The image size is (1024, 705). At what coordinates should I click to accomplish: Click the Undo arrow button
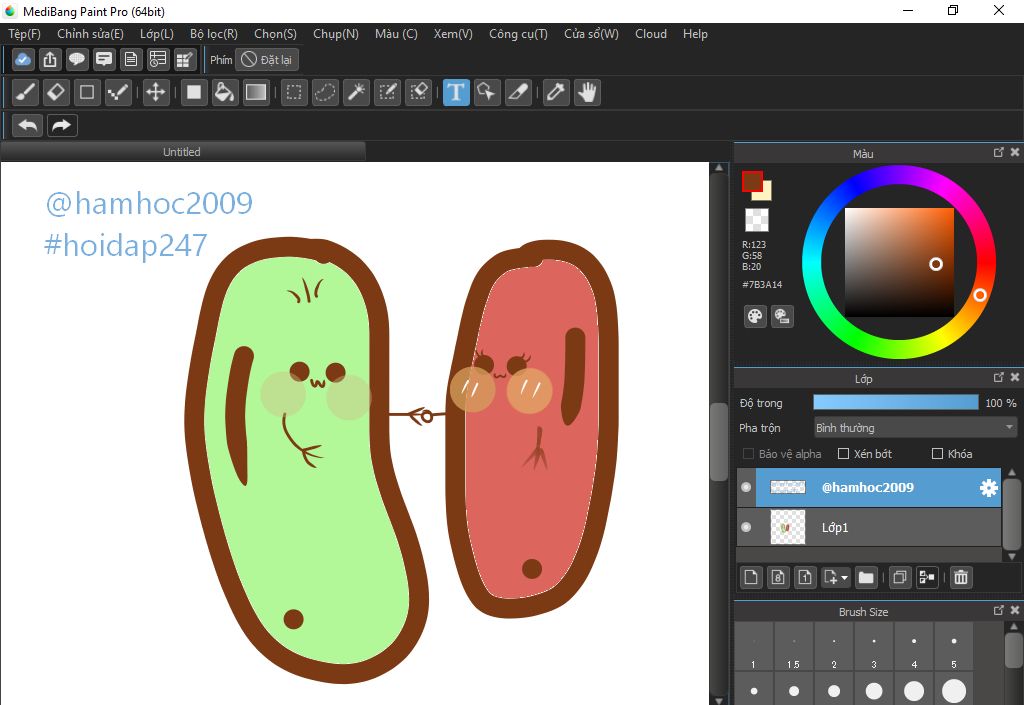29,125
